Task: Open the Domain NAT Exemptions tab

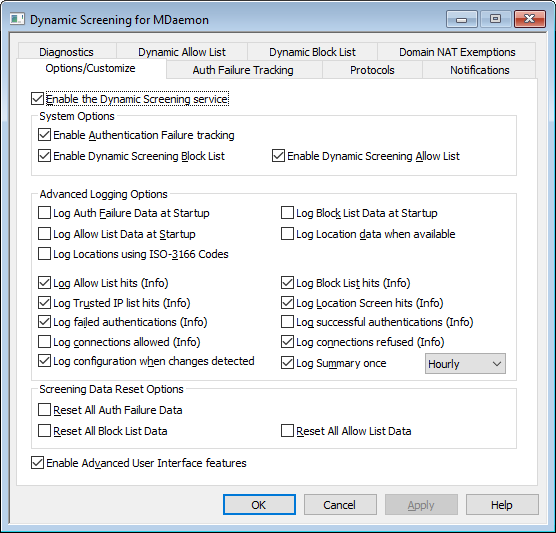Action: (x=457, y=52)
